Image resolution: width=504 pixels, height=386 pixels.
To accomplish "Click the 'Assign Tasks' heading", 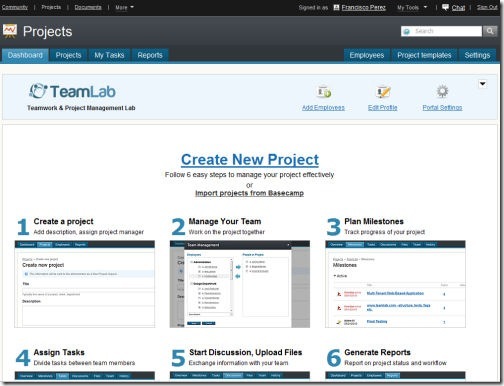I will tap(59, 352).
